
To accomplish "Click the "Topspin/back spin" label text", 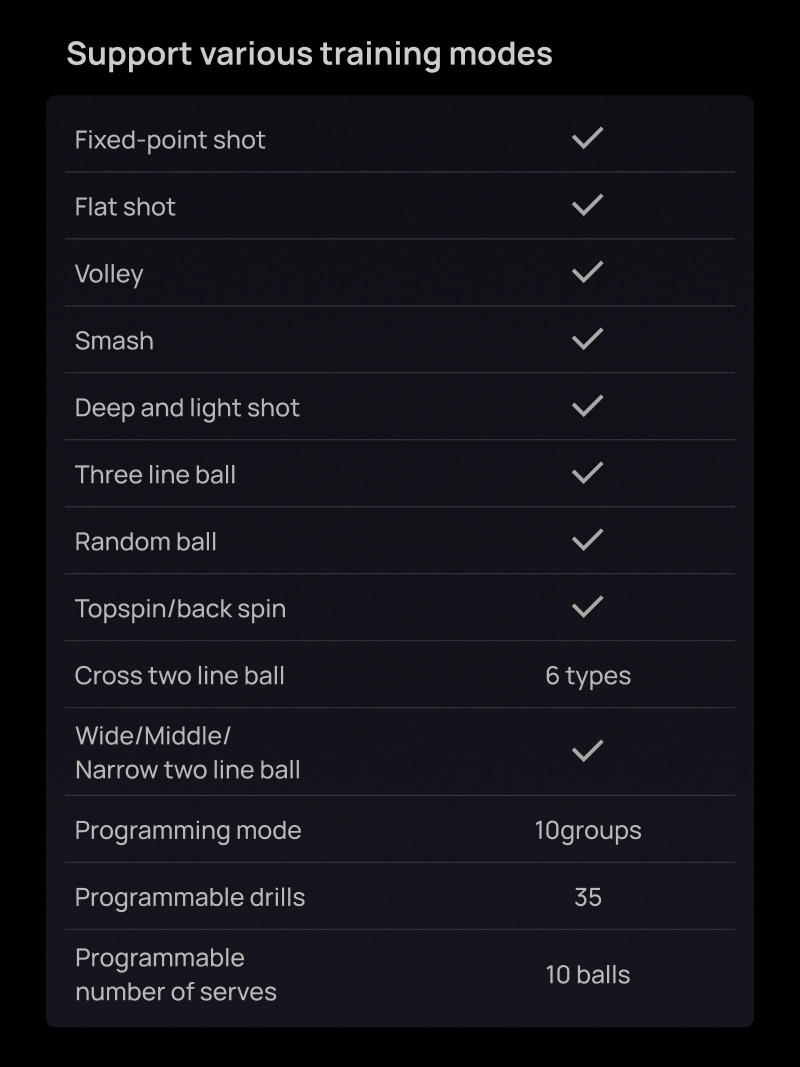I will pyautogui.click(x=180, y=608).
